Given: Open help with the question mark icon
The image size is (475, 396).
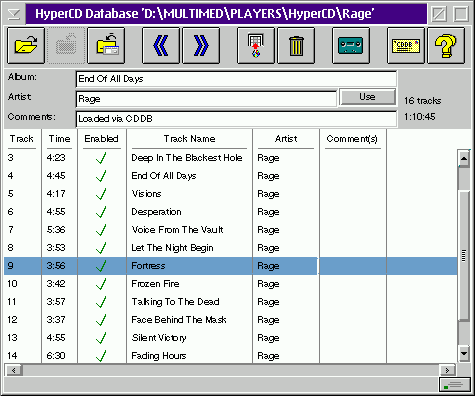Looking at the screenshot, I should point(446,46).
